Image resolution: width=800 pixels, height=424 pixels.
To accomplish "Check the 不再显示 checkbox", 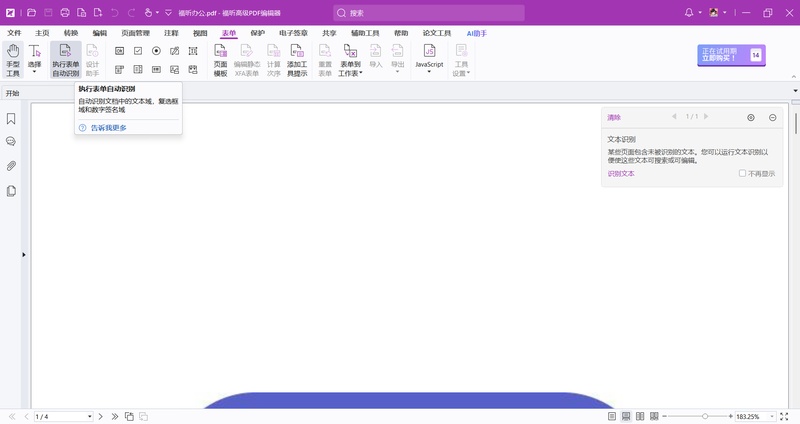I will pyautogui.click(x=742, y=173).
